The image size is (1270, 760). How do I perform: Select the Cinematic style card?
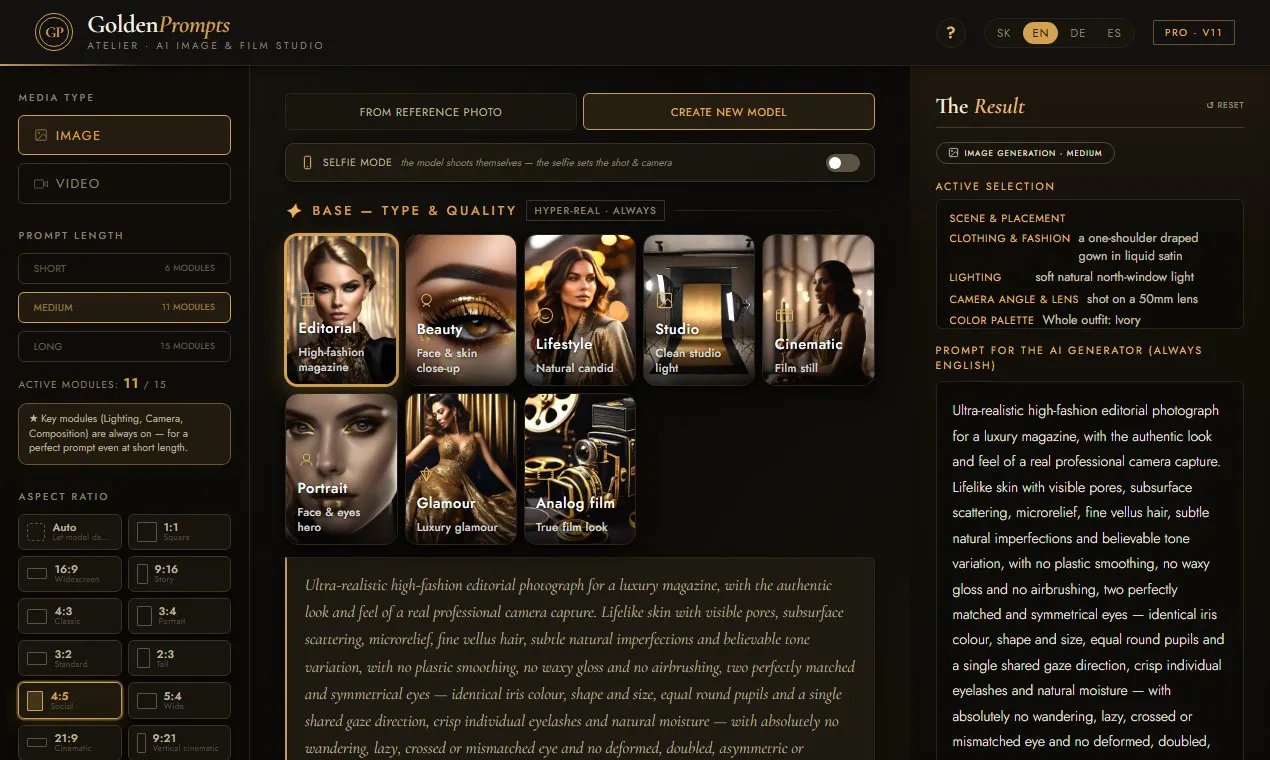point(818,310)
